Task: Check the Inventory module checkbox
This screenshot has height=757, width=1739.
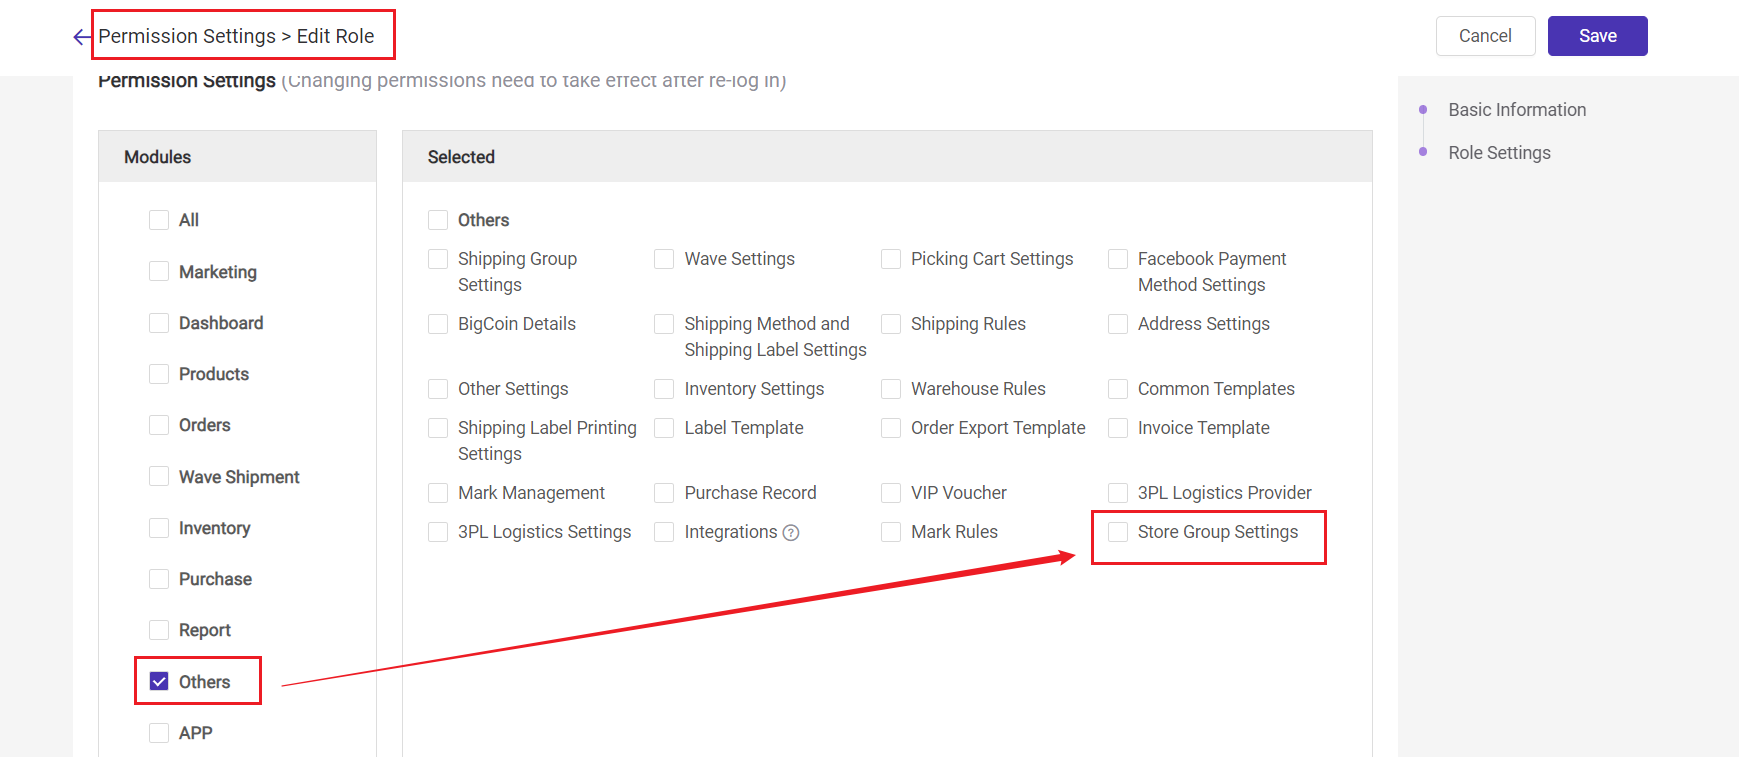Action: tap(159, 527)
